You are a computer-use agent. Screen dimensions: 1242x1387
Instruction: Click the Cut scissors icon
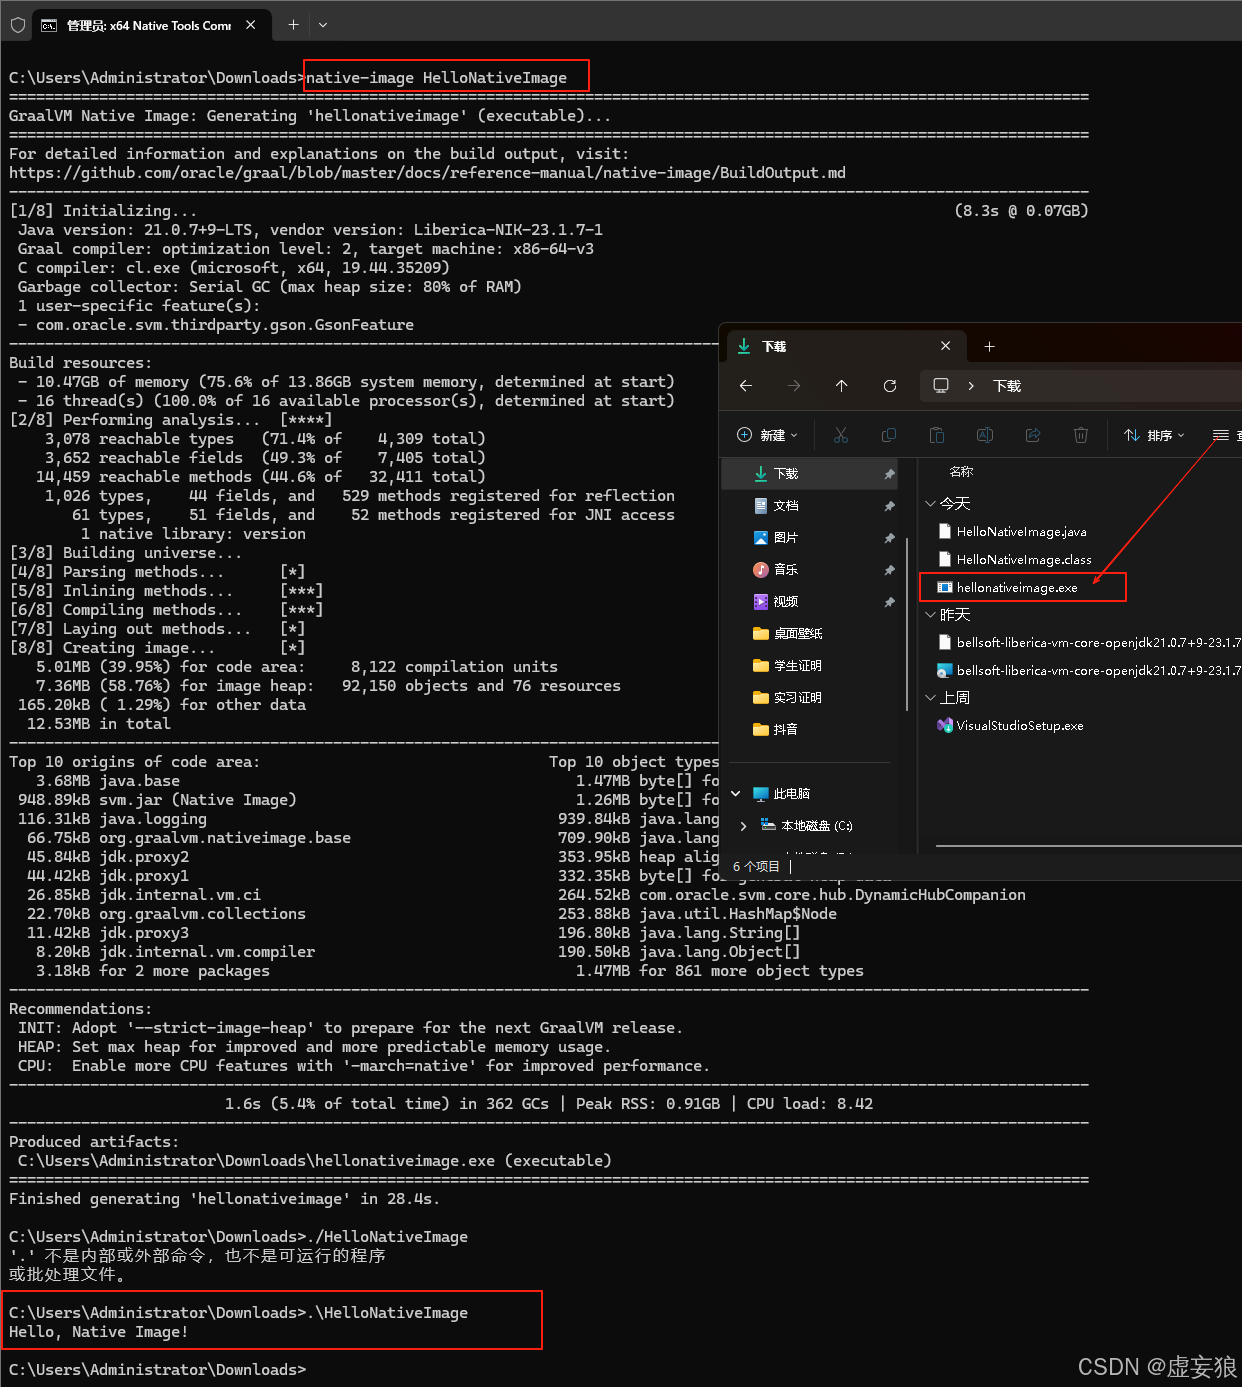coord(841,435)
